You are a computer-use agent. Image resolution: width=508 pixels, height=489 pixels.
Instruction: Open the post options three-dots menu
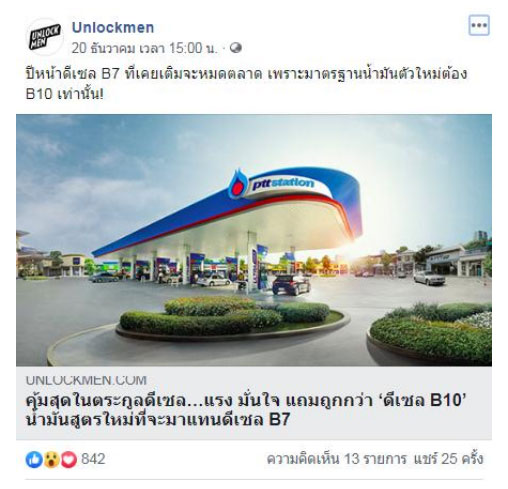[x=479, y=25]
